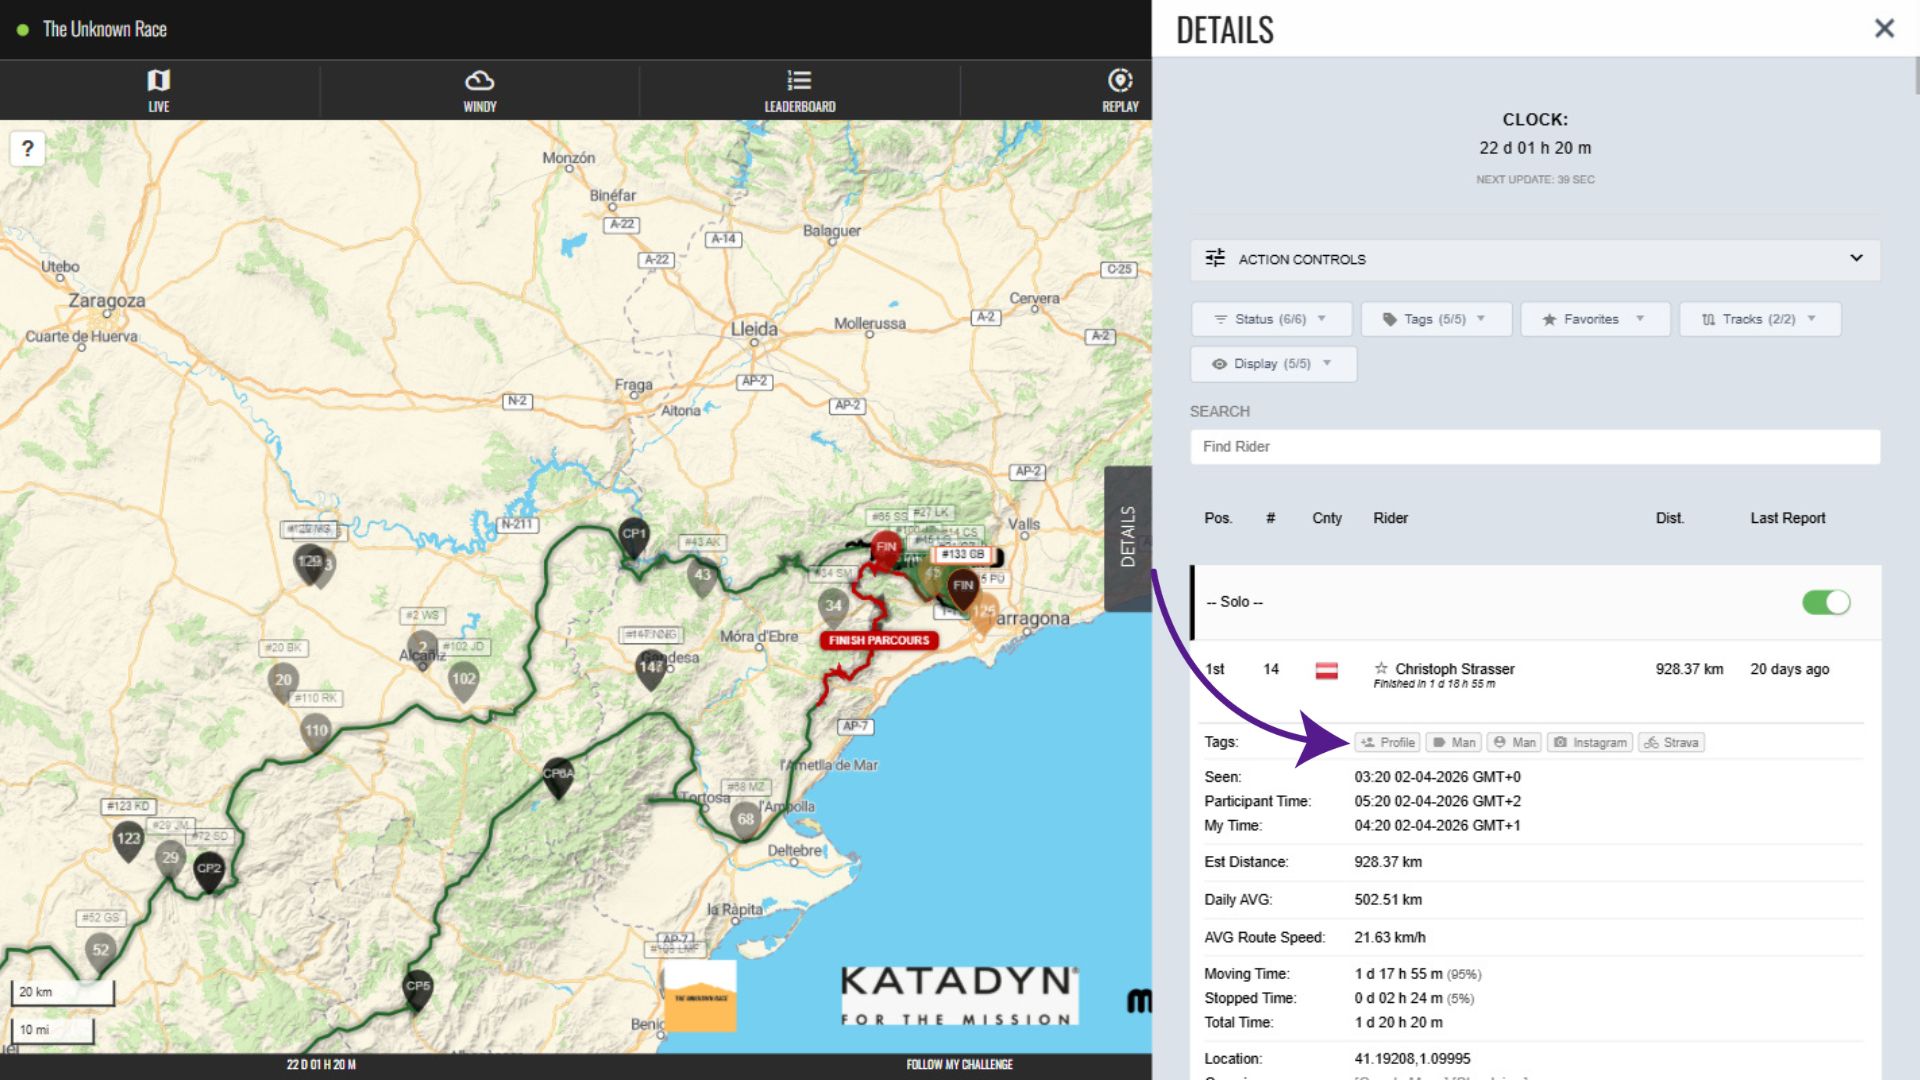Close the Details panel
The height and width of the screenshot is (1080, 1920).
point(1884,28)
